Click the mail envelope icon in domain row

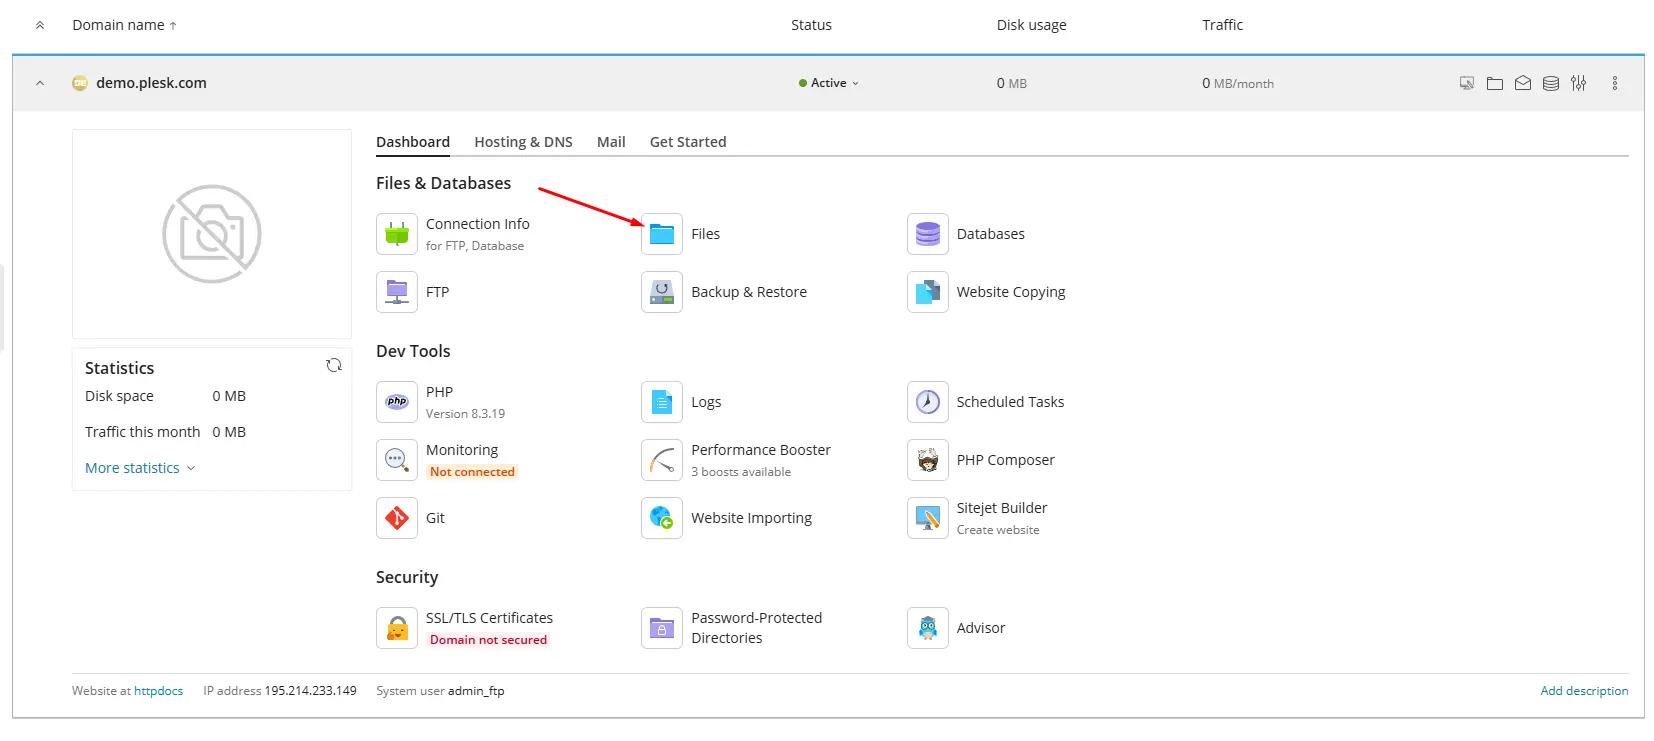pos(1522,83)
